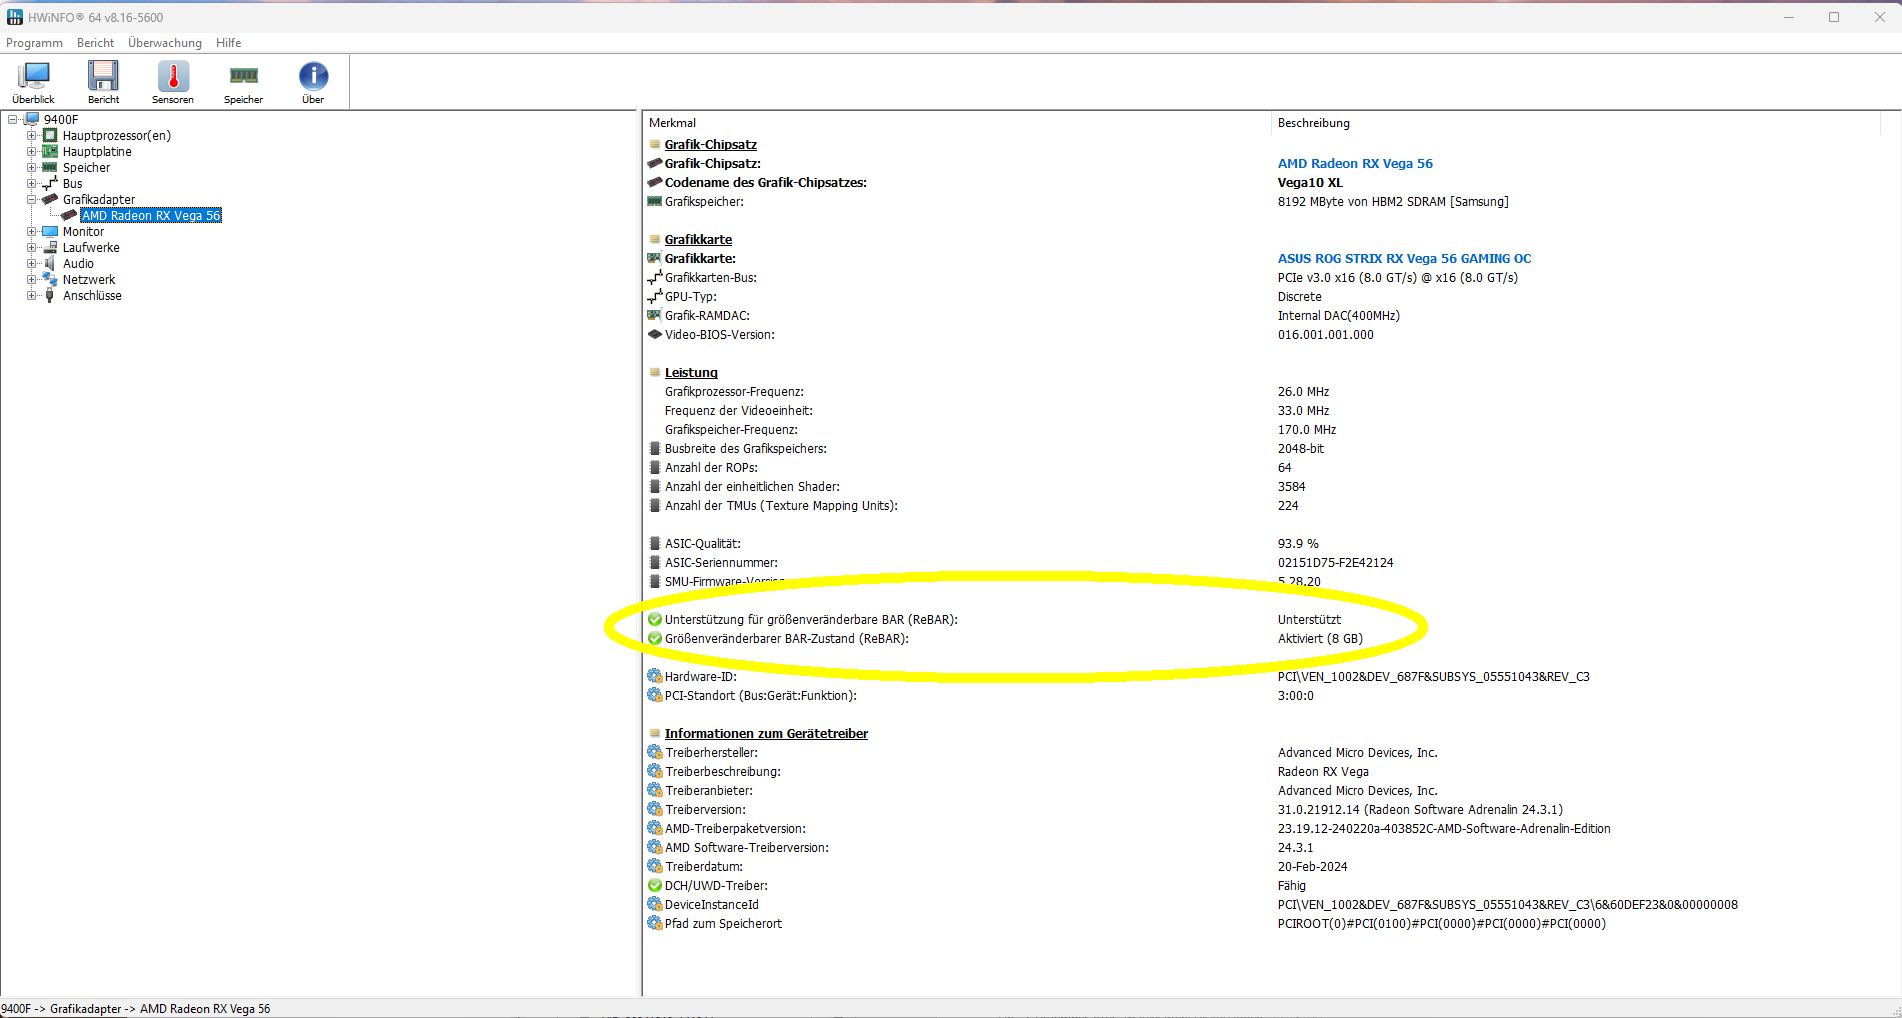Select the 93.9 % ASIC quality value
Viewport: 1902px width, 1018px height.
point(1298,544)
